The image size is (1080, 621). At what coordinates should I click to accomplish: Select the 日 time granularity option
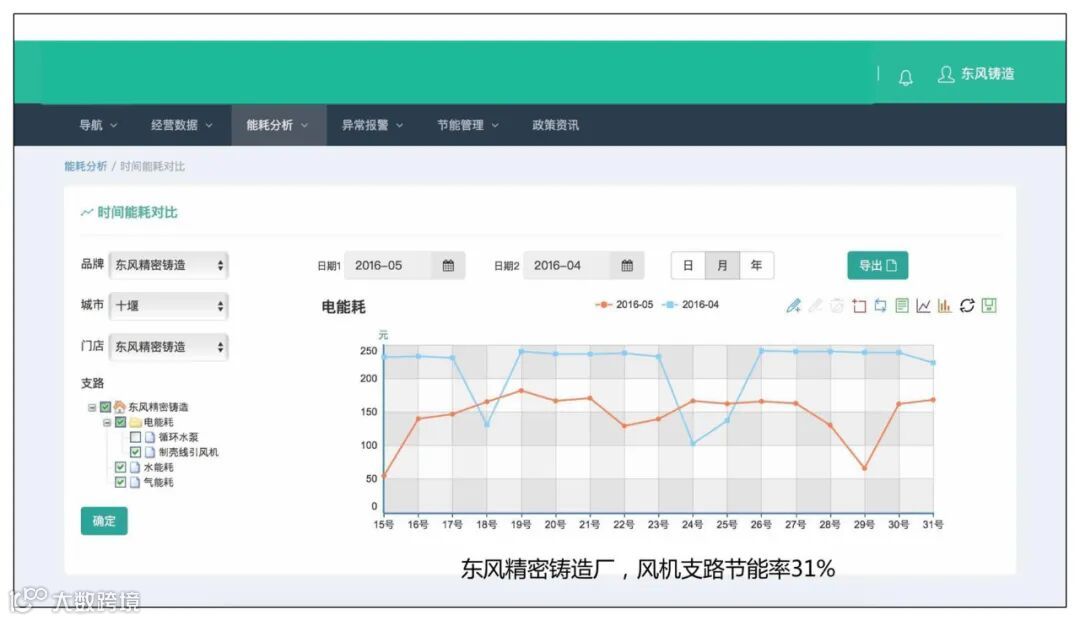[688, 266]
